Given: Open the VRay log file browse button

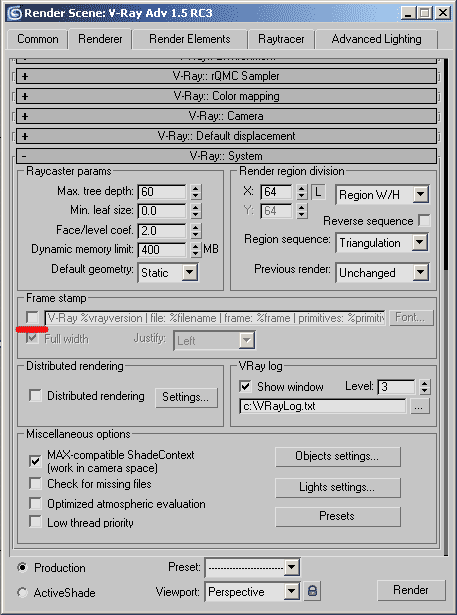Looking at the screenshot, I should pyautogui.click(x=419, y=406).
